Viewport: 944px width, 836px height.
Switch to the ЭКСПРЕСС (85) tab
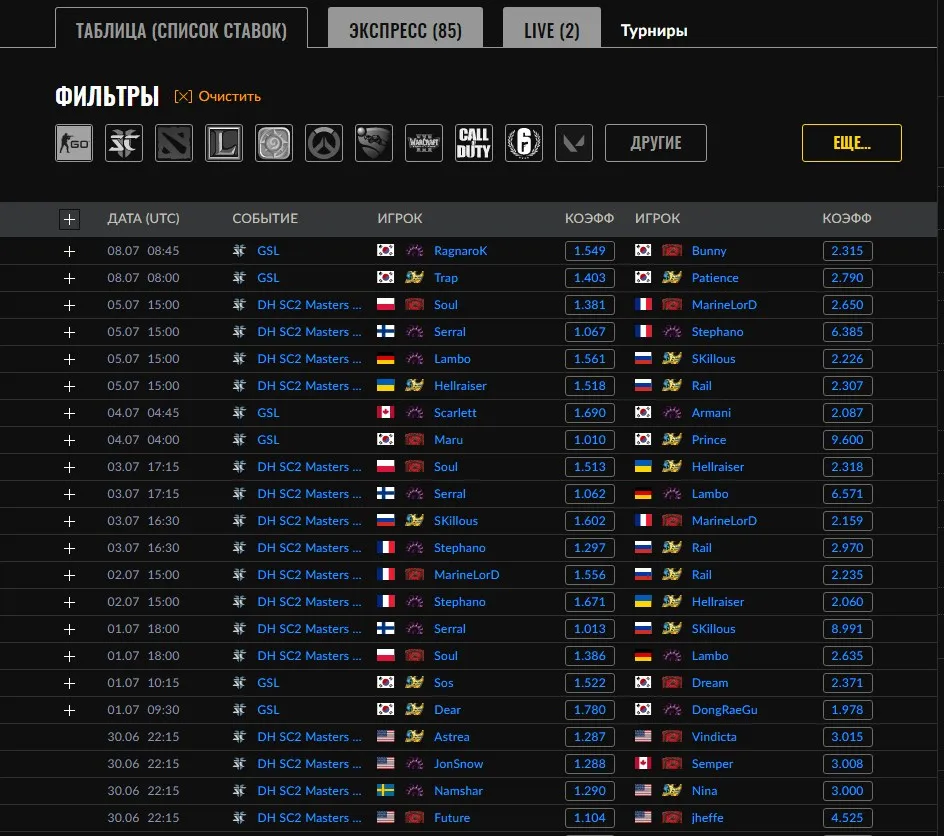pyautogui.click(x=405, y=29)
